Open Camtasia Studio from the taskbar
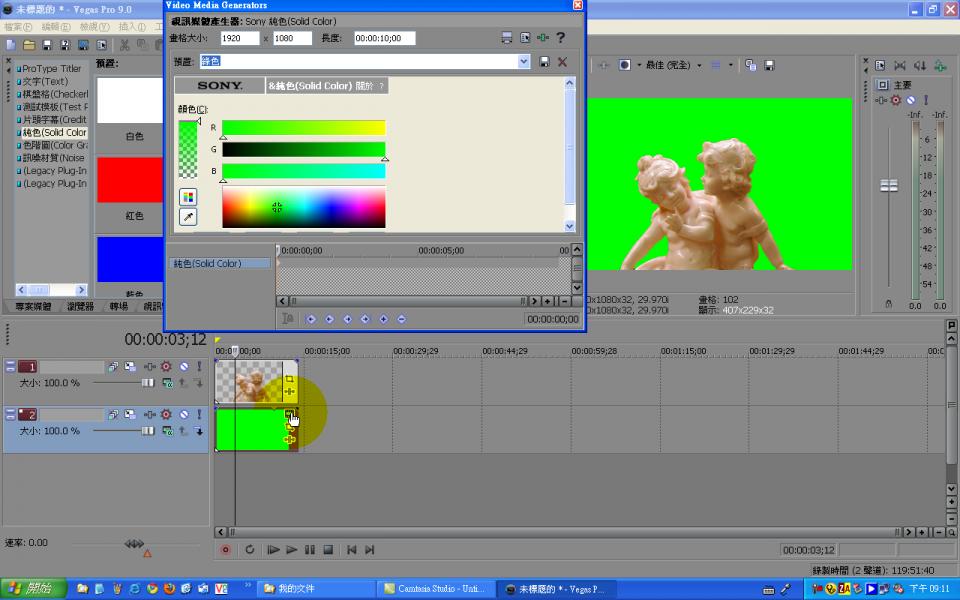The image size is (960, 600). coord(435,589)
